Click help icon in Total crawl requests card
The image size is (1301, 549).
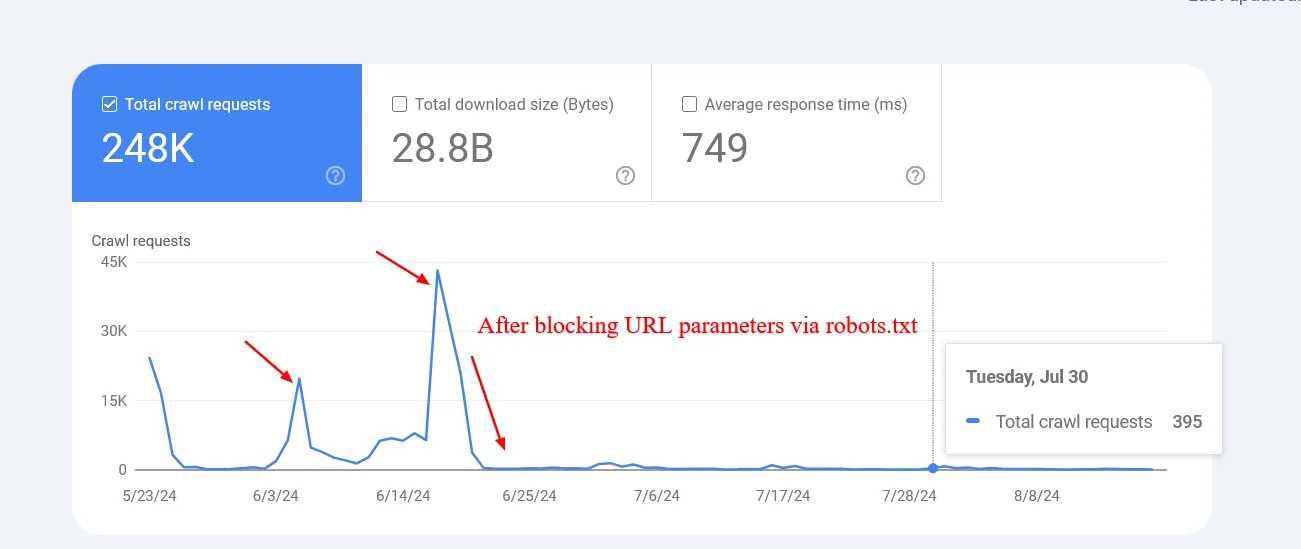tap(336, 176)
